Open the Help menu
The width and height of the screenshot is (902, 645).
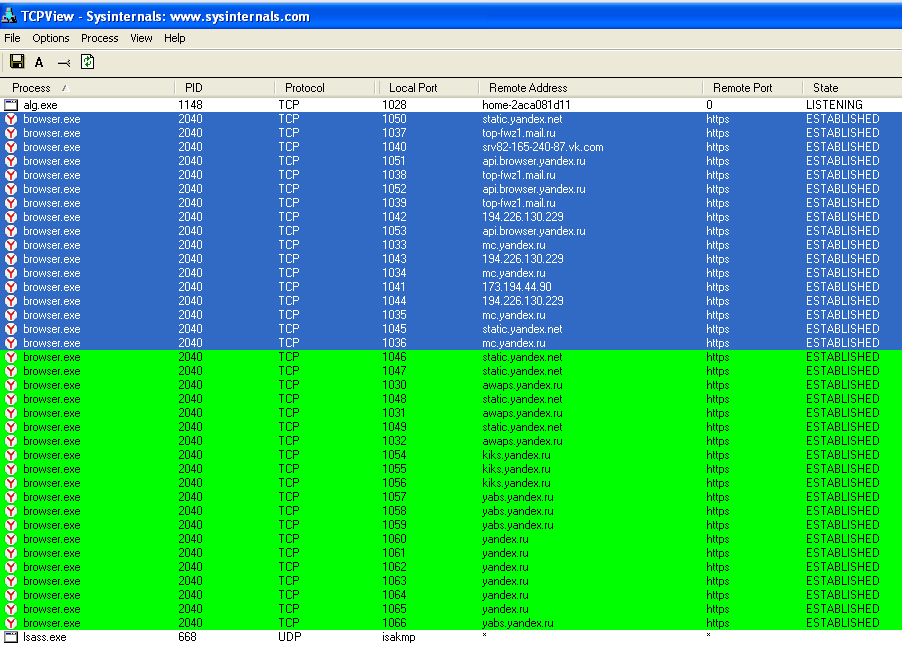tap(175, 38)
